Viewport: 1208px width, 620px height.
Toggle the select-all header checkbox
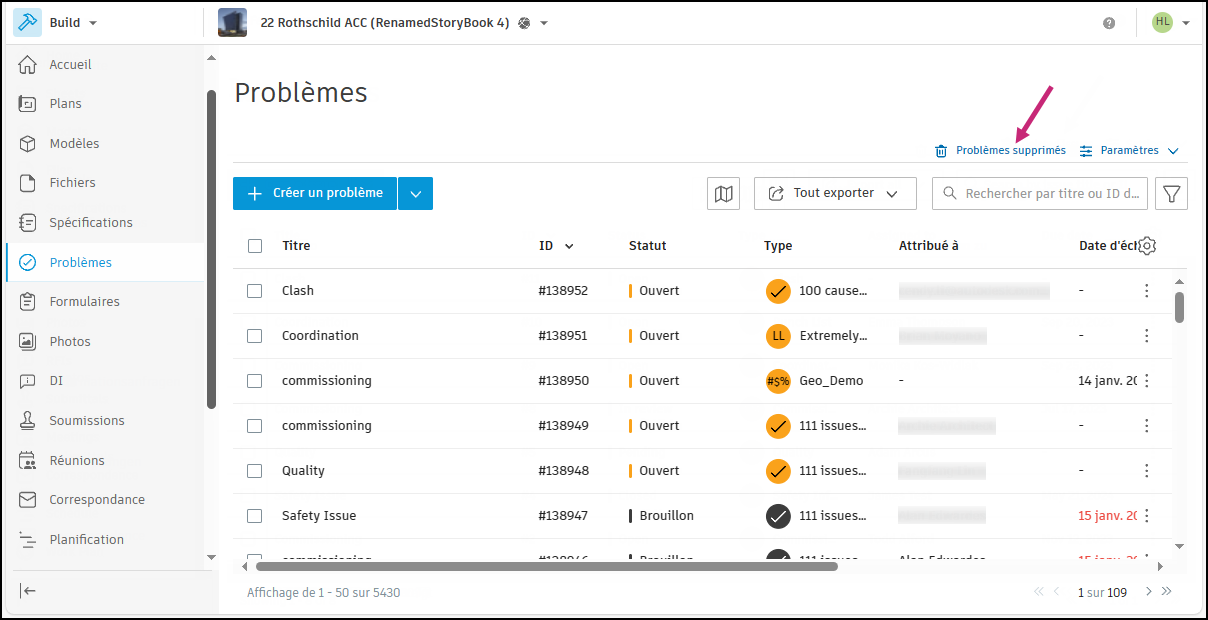[x=255, y=246]
